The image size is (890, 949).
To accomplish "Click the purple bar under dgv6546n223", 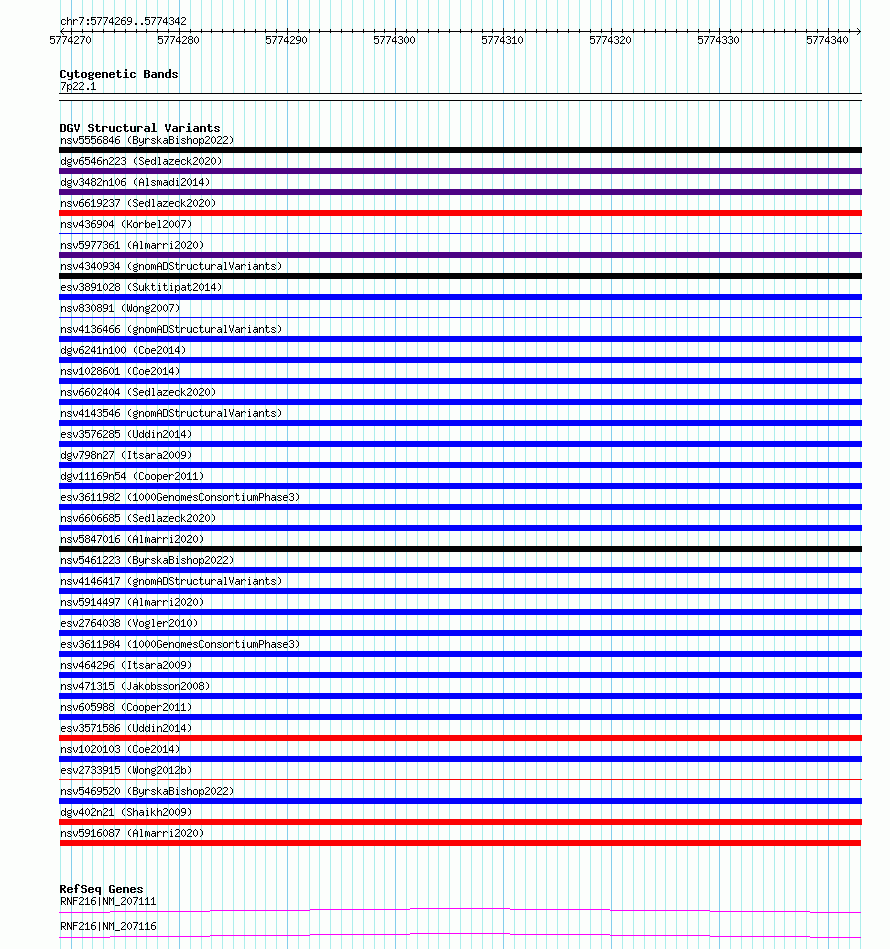I will [460, 171].
